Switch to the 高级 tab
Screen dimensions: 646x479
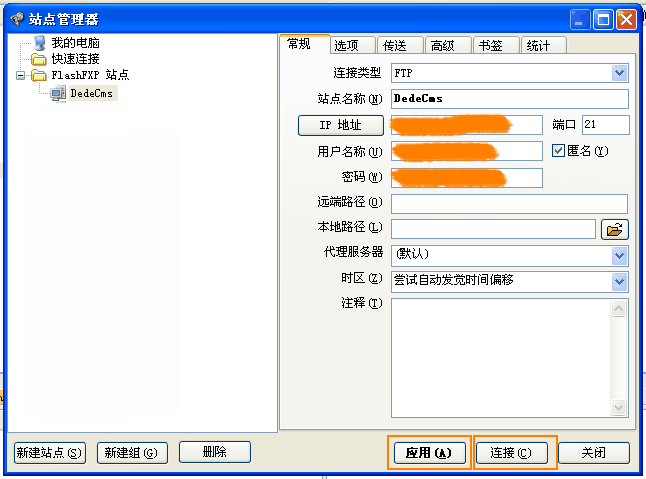pos(448,45)
